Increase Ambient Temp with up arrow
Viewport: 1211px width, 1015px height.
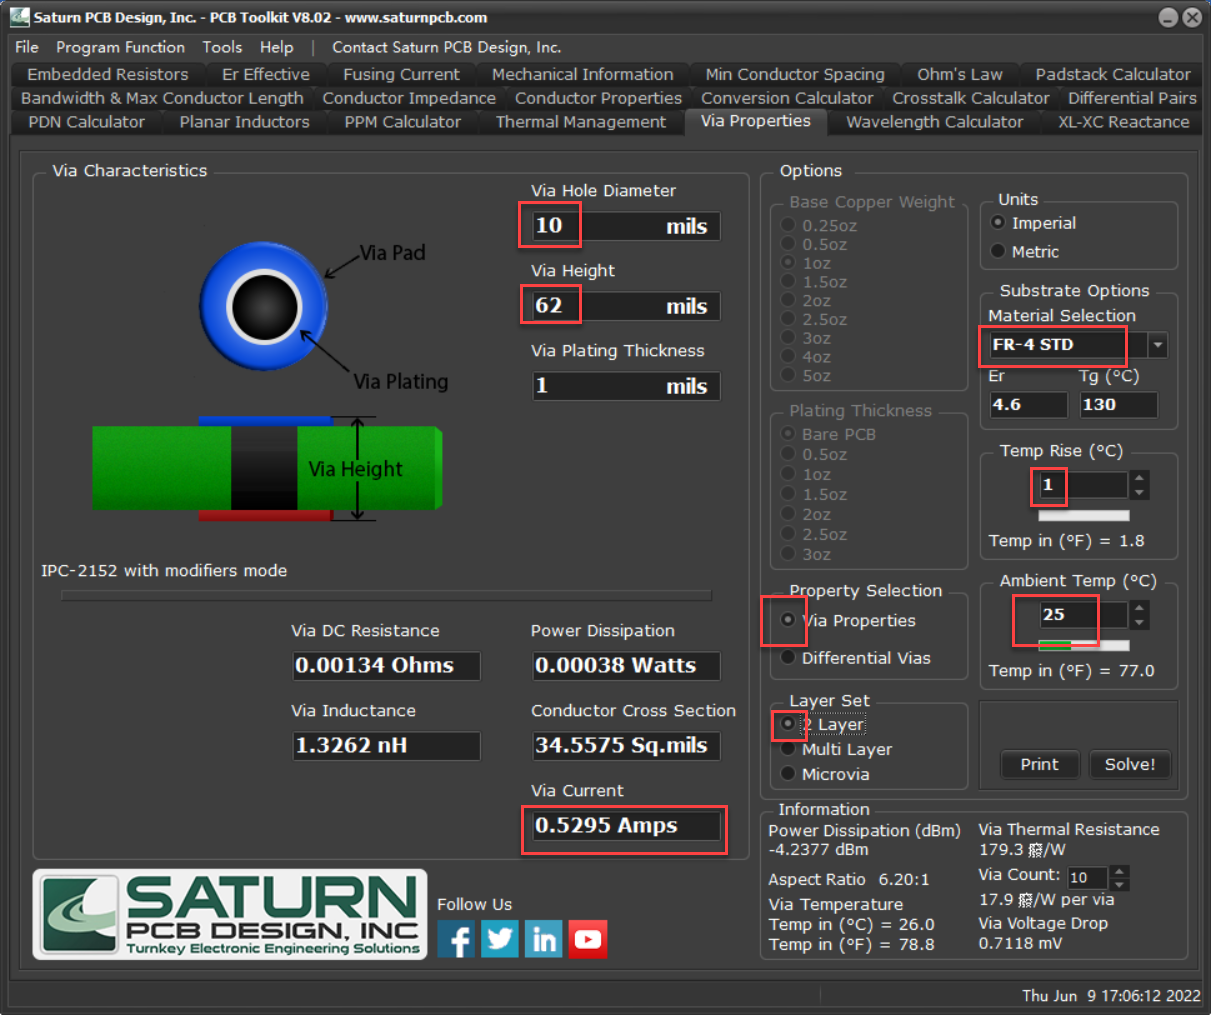pos(1139,608)
